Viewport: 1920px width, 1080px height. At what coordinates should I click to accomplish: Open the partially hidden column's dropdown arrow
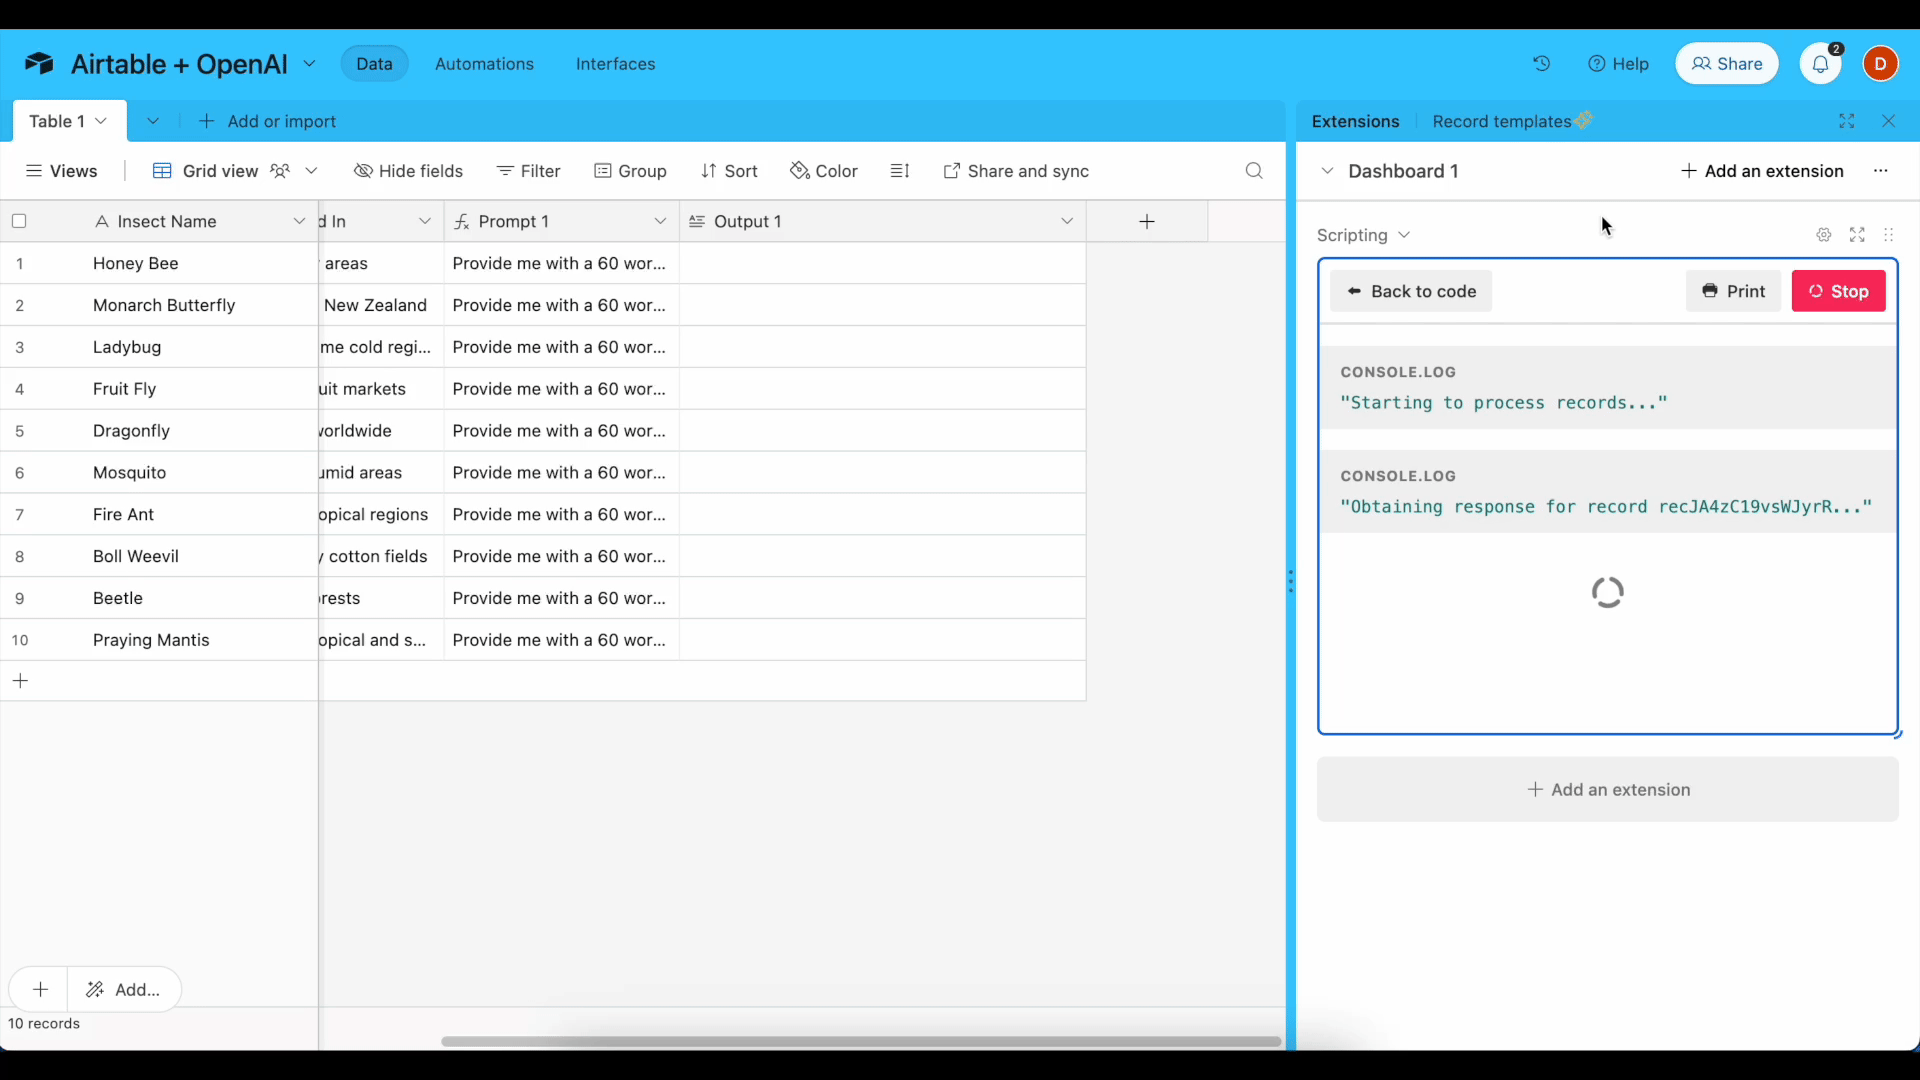click(425, 221)
